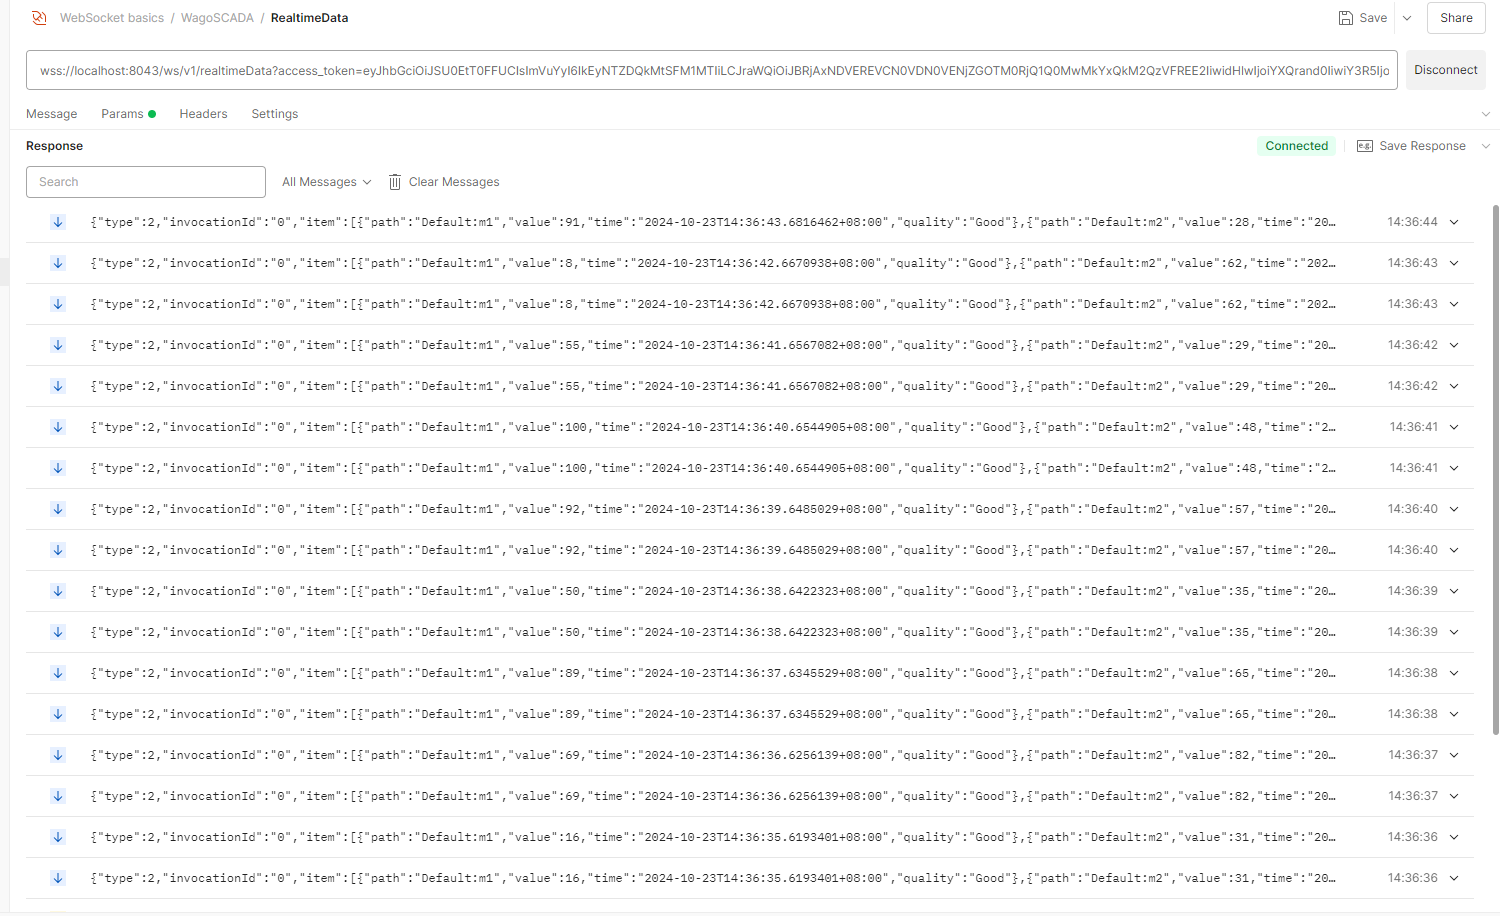Click the trash icon for Clear Messages
This screenshot has height=916, width=1500.
(395, 182)
